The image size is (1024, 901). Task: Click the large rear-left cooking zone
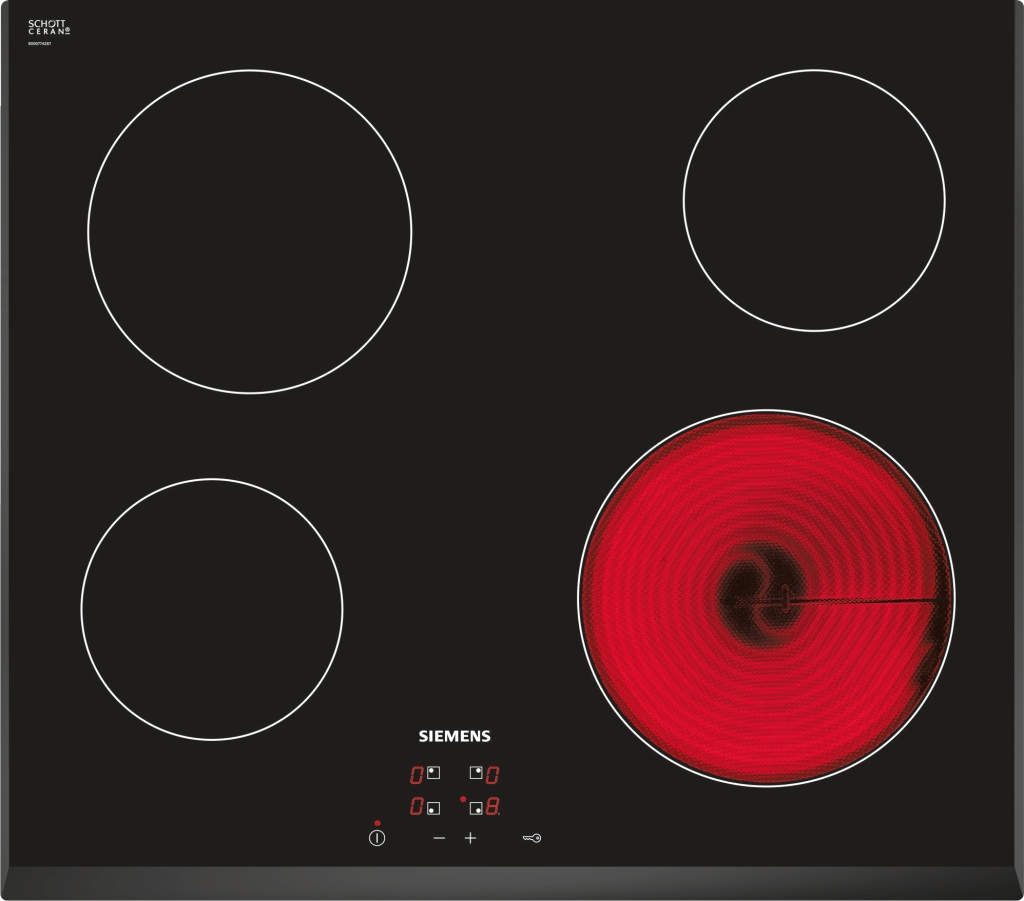249,231
